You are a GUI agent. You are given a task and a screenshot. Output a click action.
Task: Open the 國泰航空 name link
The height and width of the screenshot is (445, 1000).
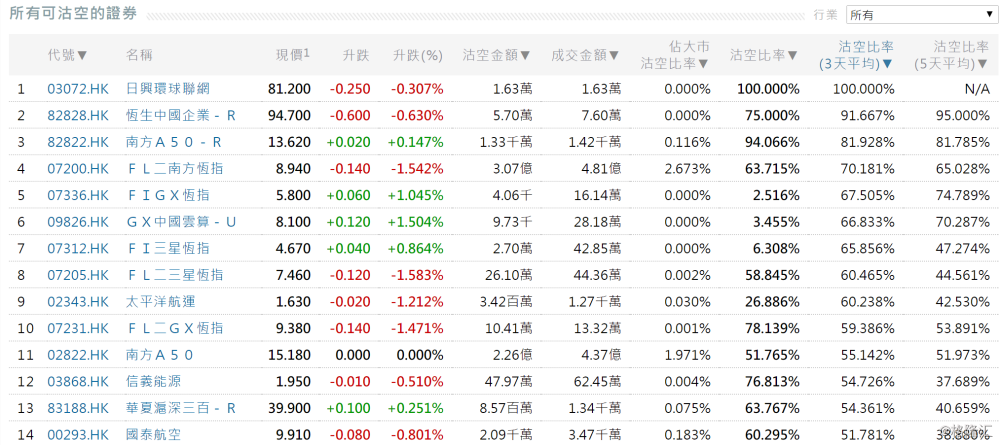coord(154,434)
